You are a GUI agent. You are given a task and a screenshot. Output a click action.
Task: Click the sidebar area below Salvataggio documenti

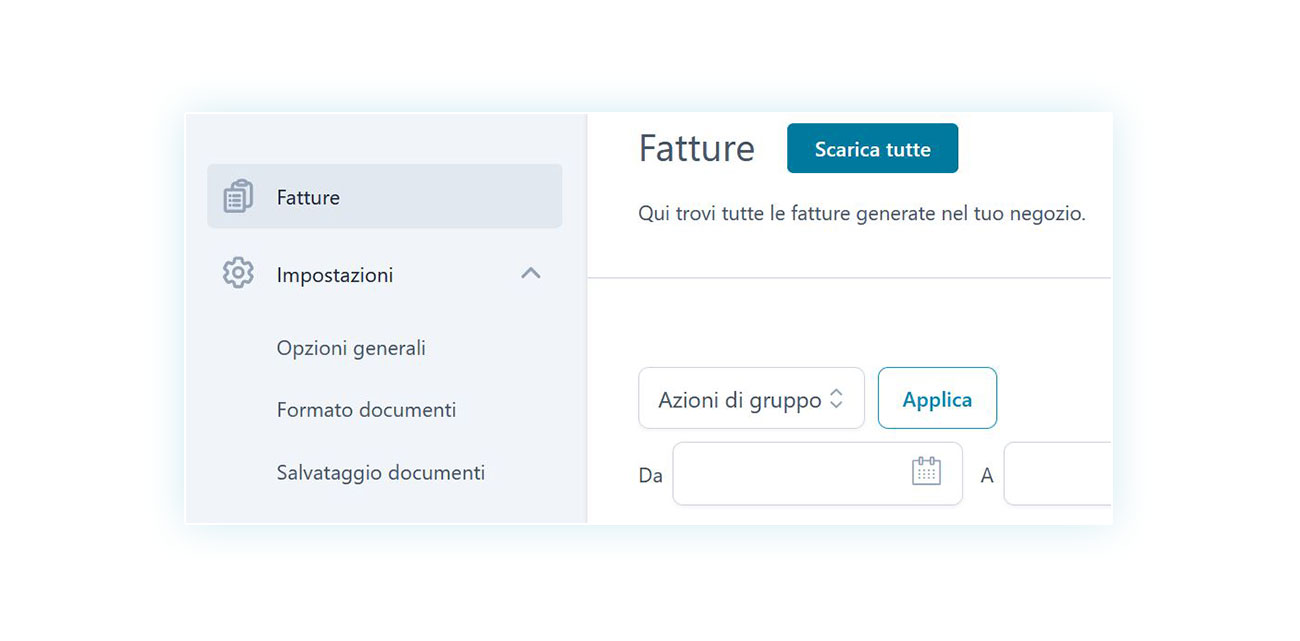click(x=385, y=508)
